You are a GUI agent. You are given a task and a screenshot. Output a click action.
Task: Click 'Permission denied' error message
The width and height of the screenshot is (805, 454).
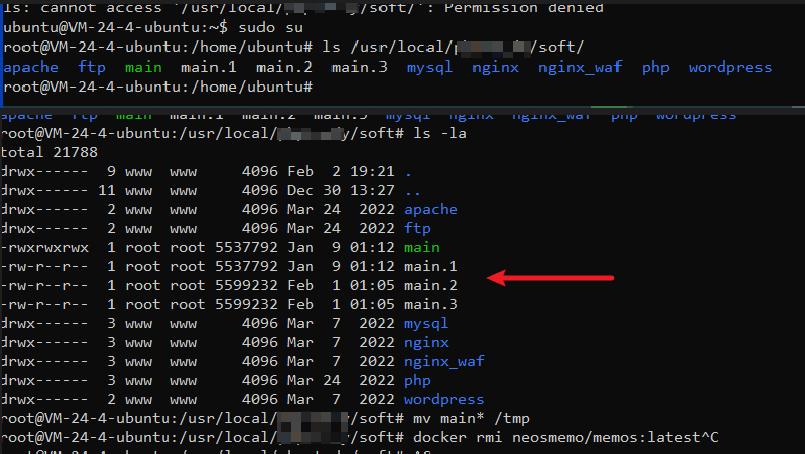[524, 8]
